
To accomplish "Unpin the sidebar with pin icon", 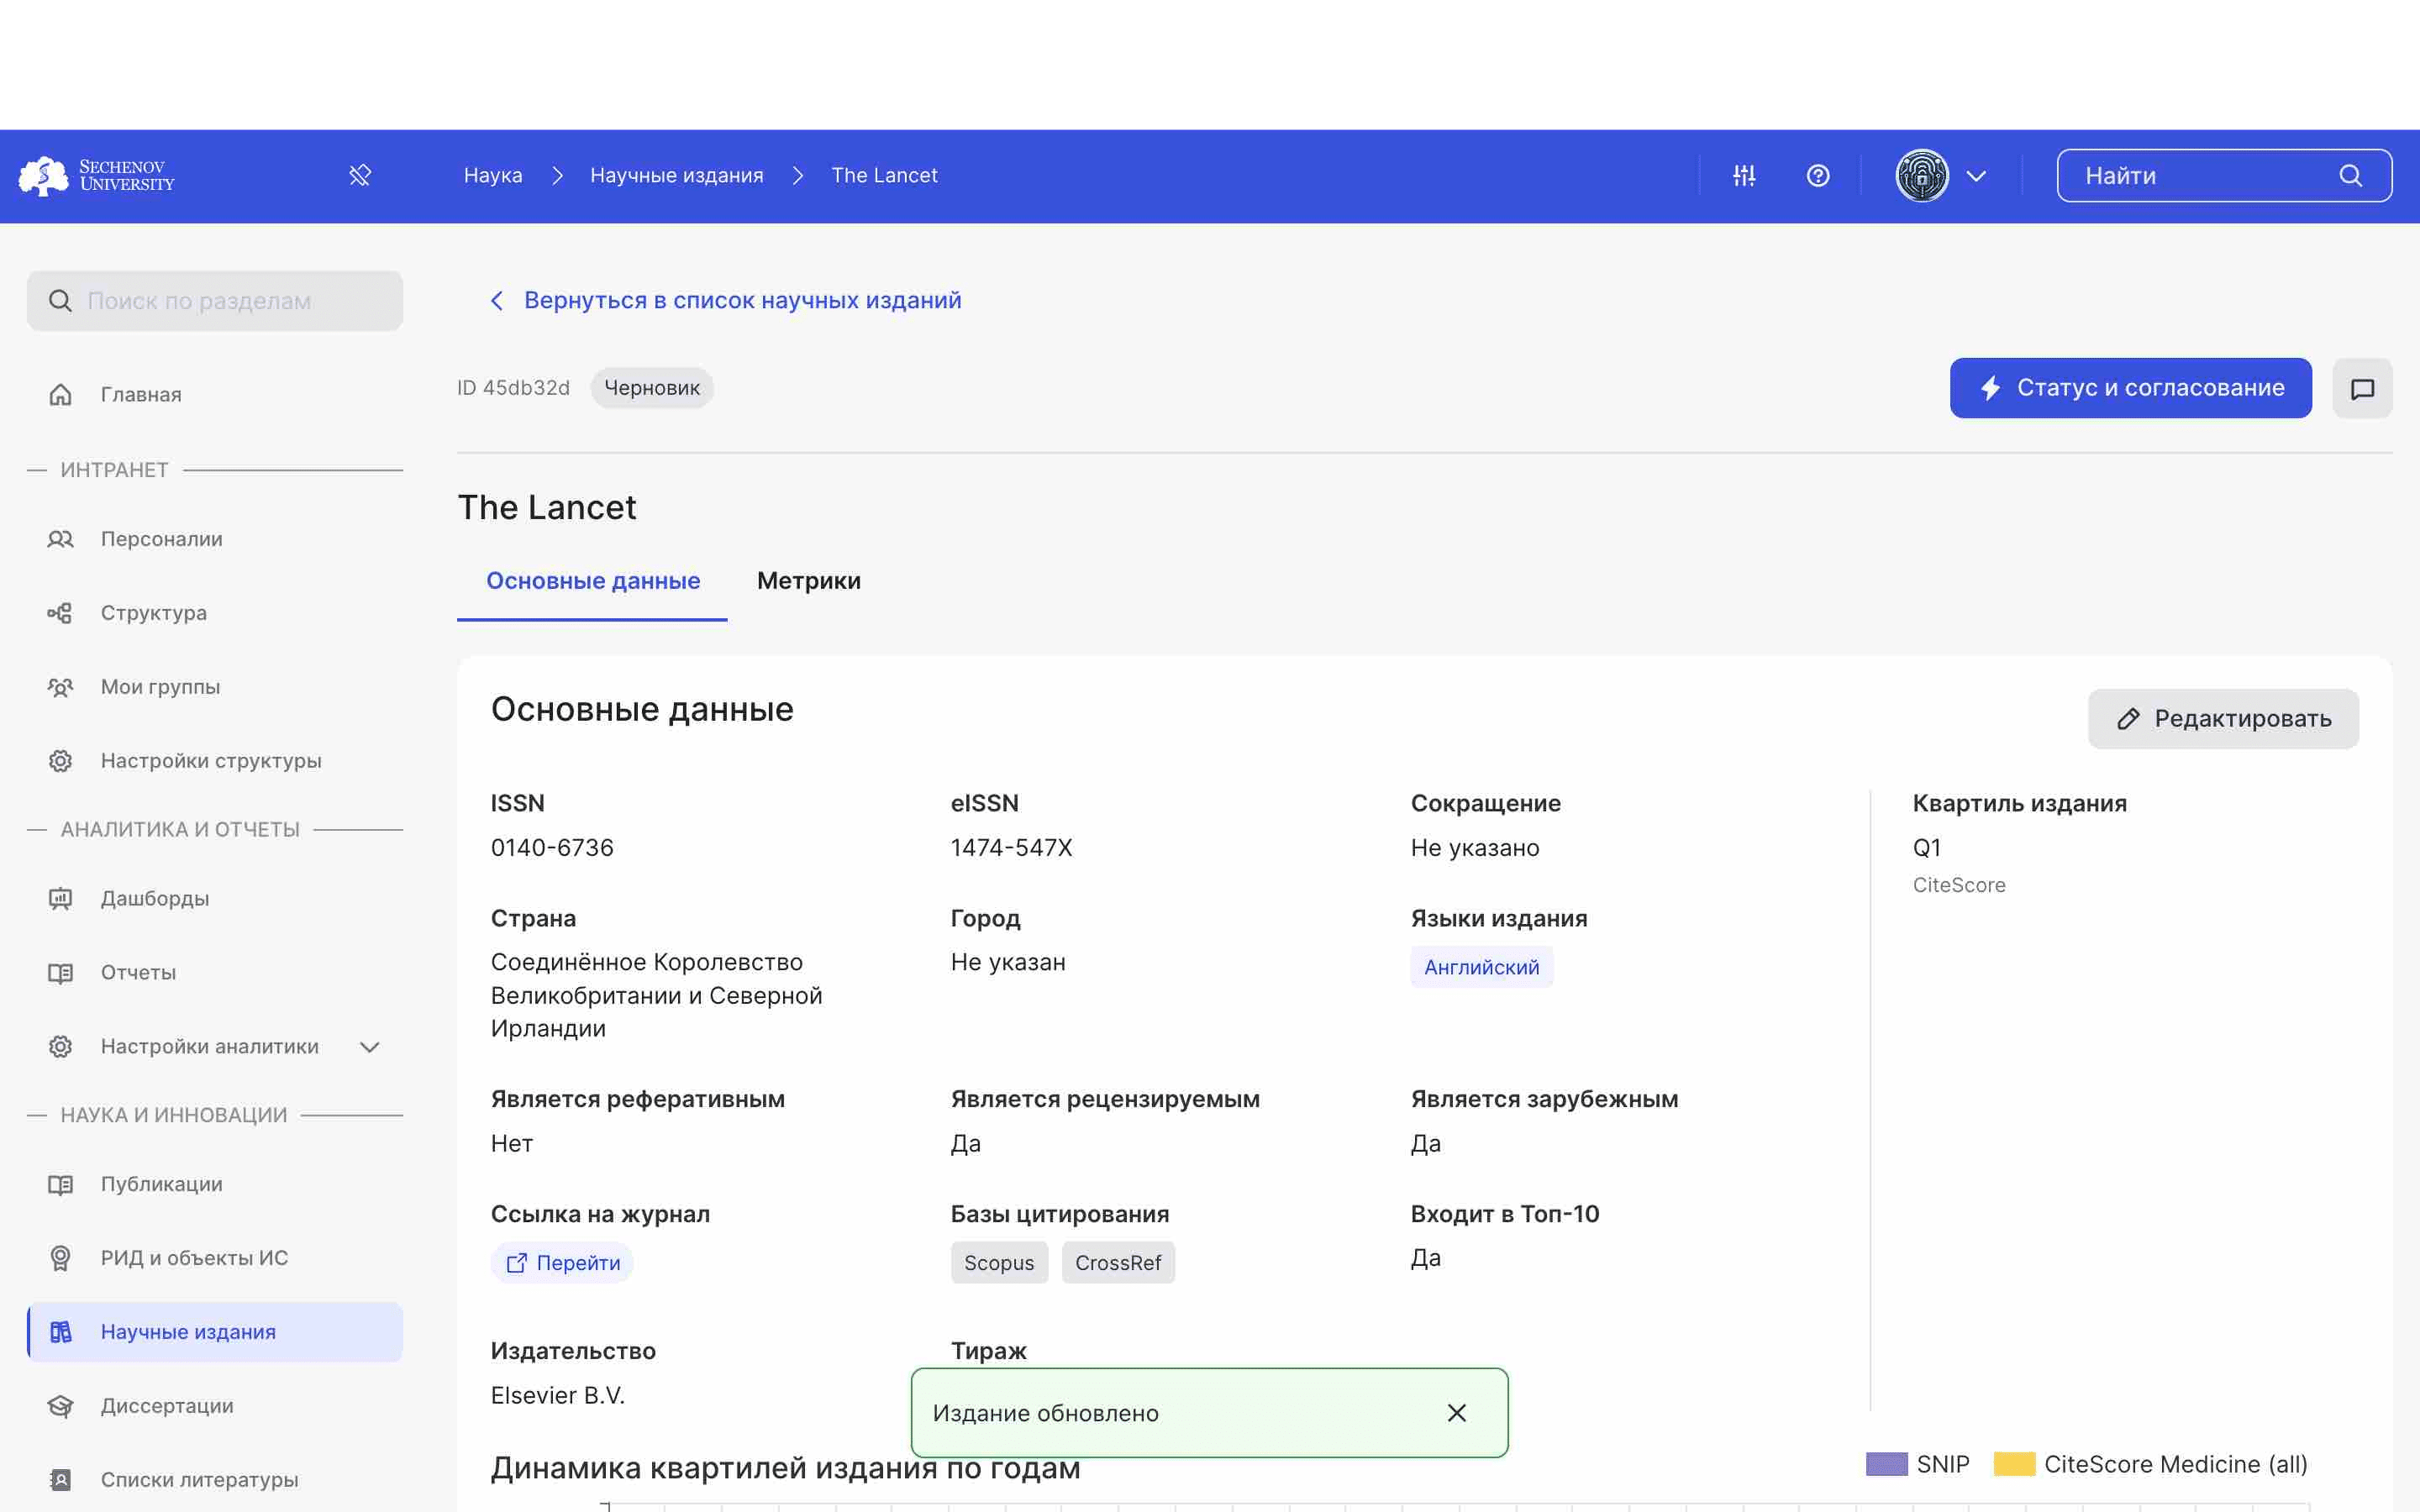I will tap(360, 176).
